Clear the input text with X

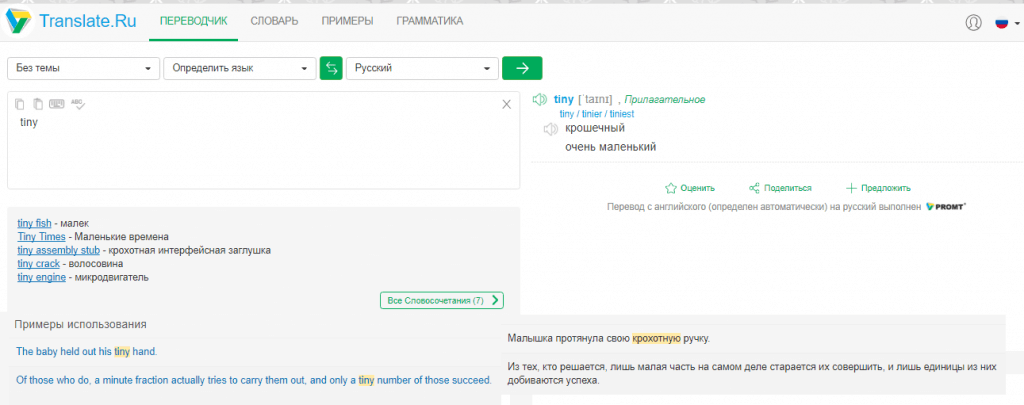point(506,105)
